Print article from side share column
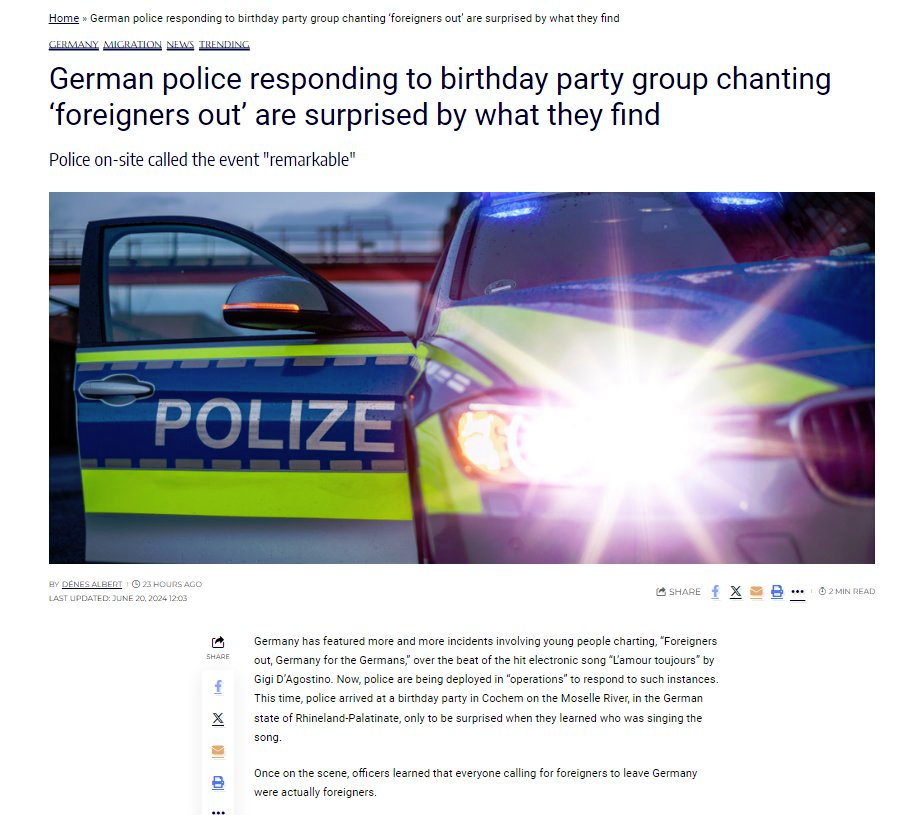Viewport: 920px width, 815px height. [218, 782]
